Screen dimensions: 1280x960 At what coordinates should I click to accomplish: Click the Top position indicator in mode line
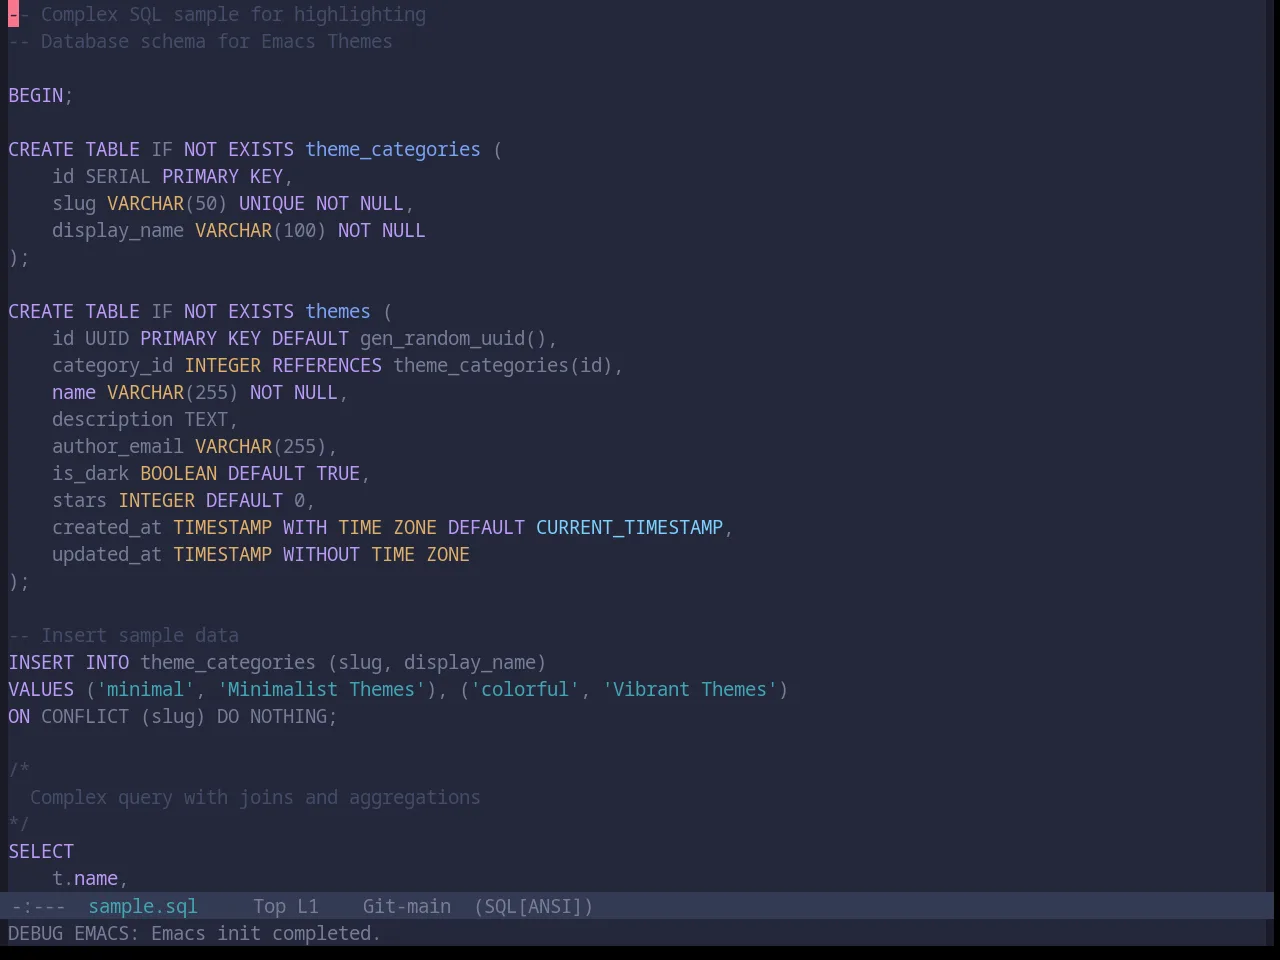[269, 906]
